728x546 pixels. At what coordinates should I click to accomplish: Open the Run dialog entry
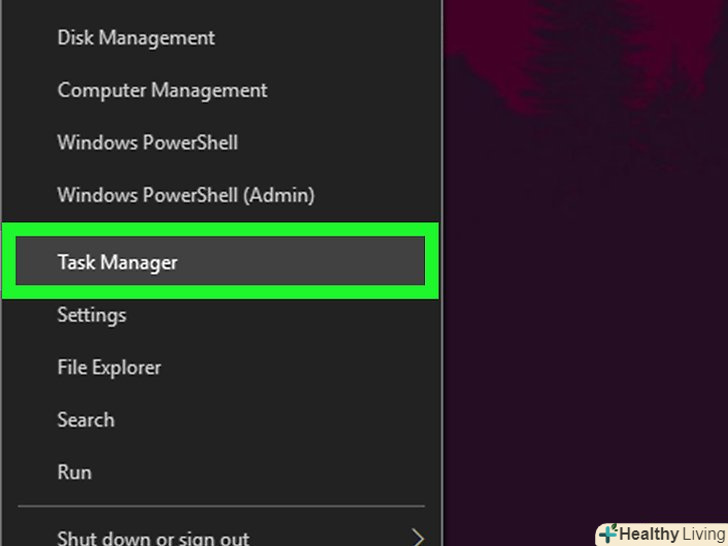tap(74, 472)
